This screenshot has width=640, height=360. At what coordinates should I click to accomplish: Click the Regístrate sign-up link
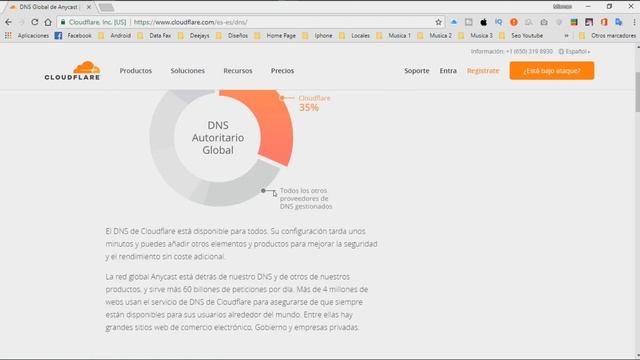483,71
